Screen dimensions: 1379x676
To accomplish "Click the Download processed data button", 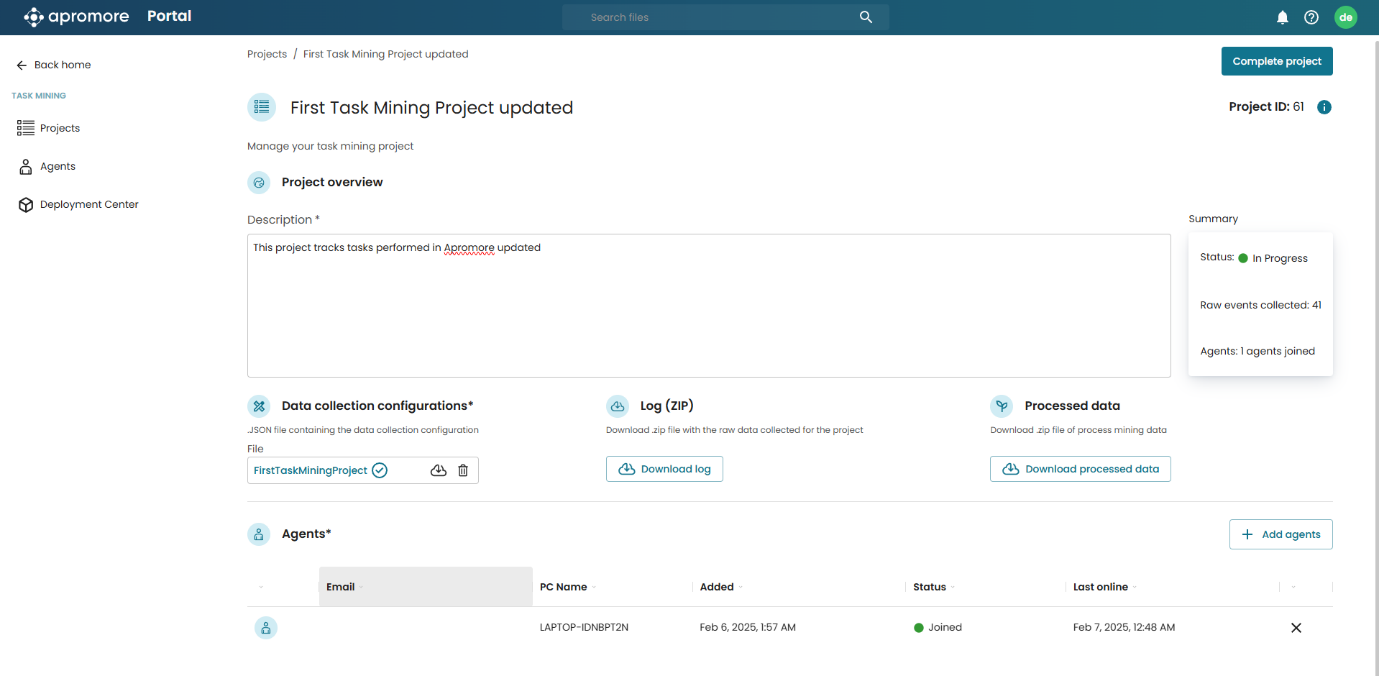I will pyautogui.click(x=1080, y=469).
